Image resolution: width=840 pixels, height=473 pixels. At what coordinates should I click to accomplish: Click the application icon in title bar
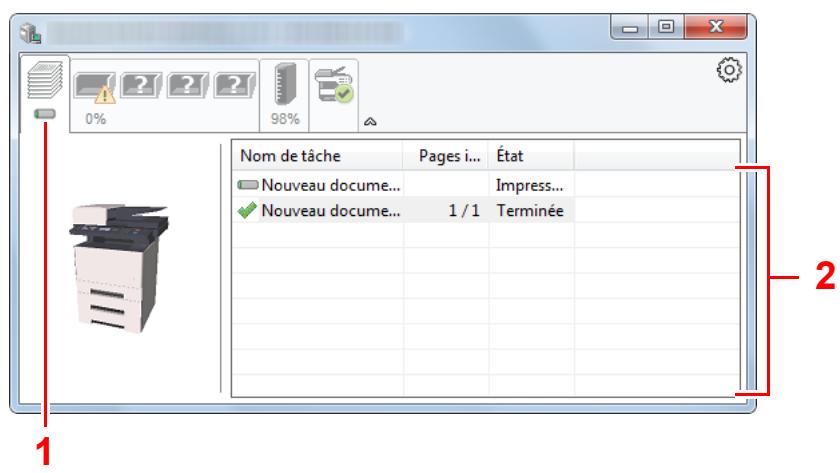tap(31, 33)
